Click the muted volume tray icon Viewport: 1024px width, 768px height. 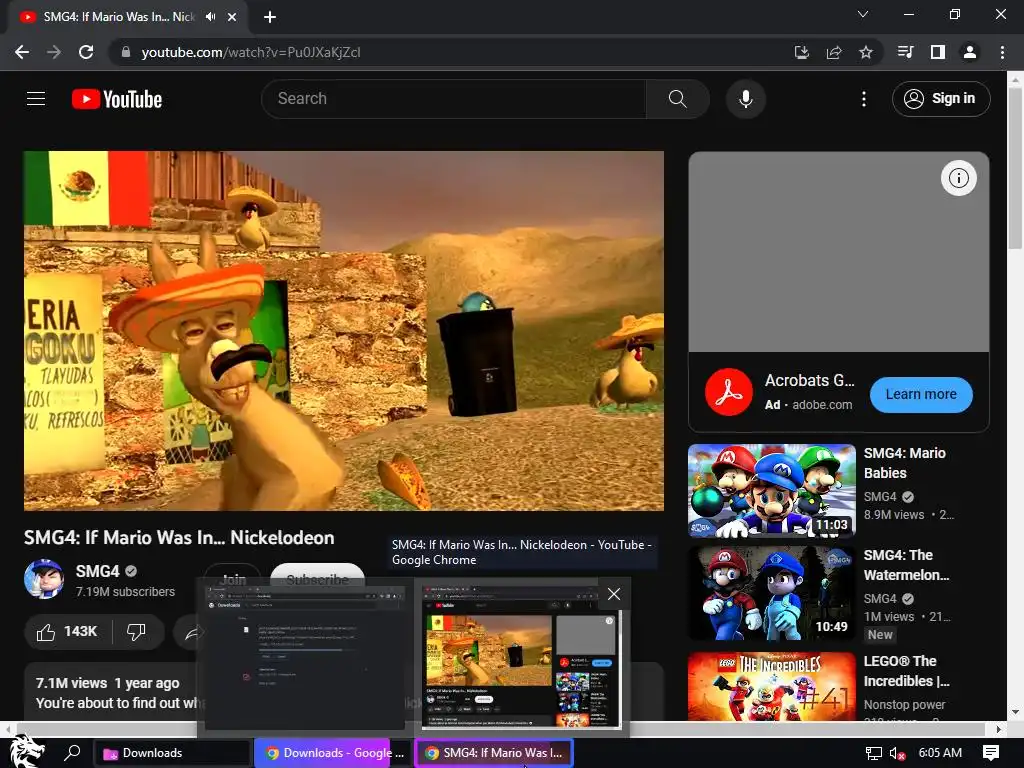tap(897, 753)
